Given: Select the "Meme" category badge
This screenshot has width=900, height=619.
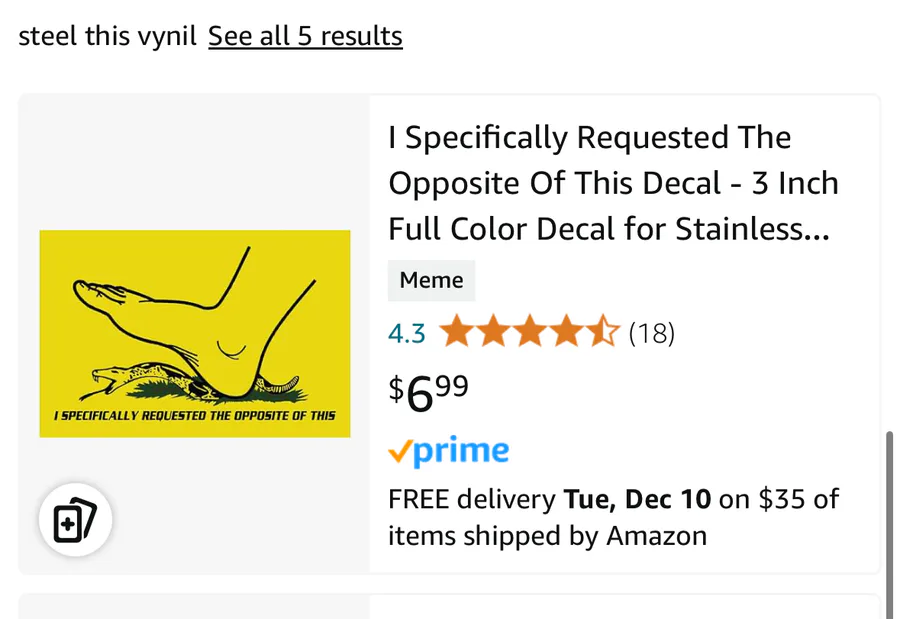Looking at the screenshot, I should point(431,281).
